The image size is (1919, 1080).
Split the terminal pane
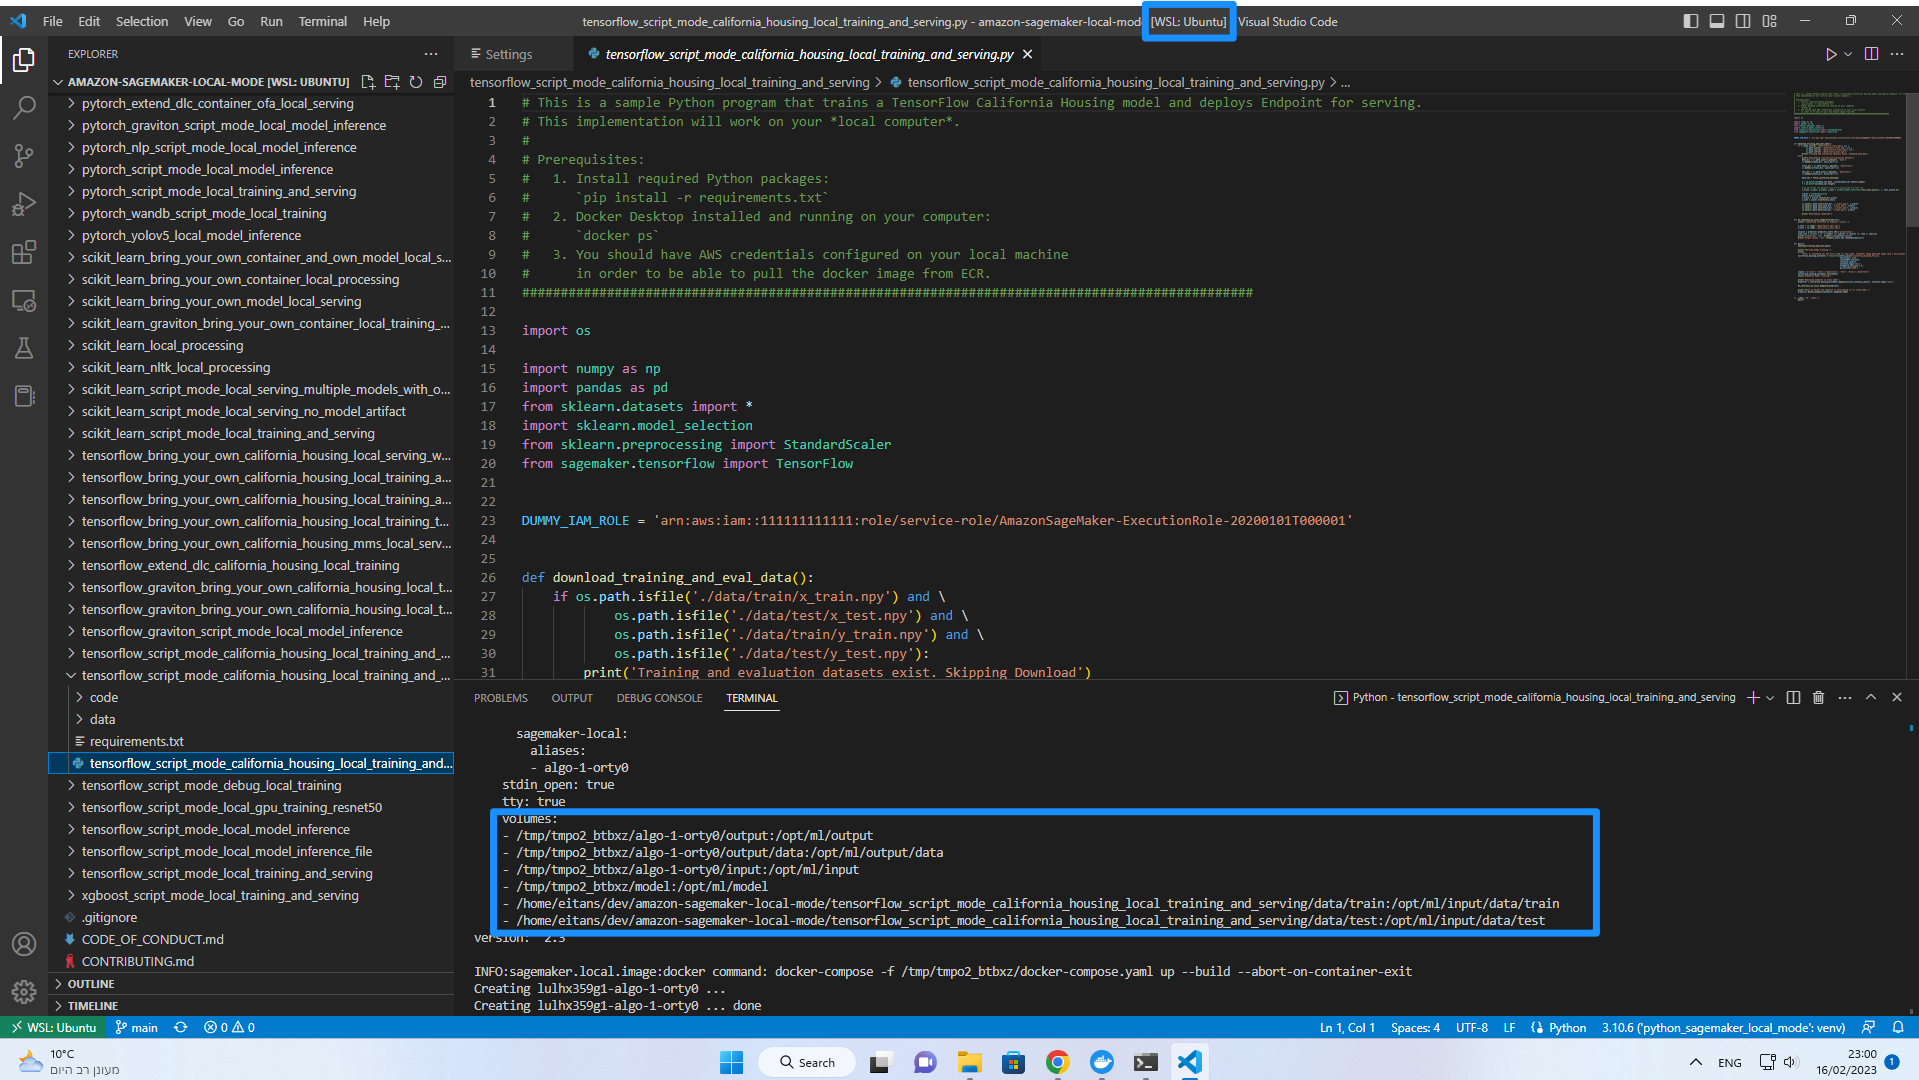click(1793, 697)
